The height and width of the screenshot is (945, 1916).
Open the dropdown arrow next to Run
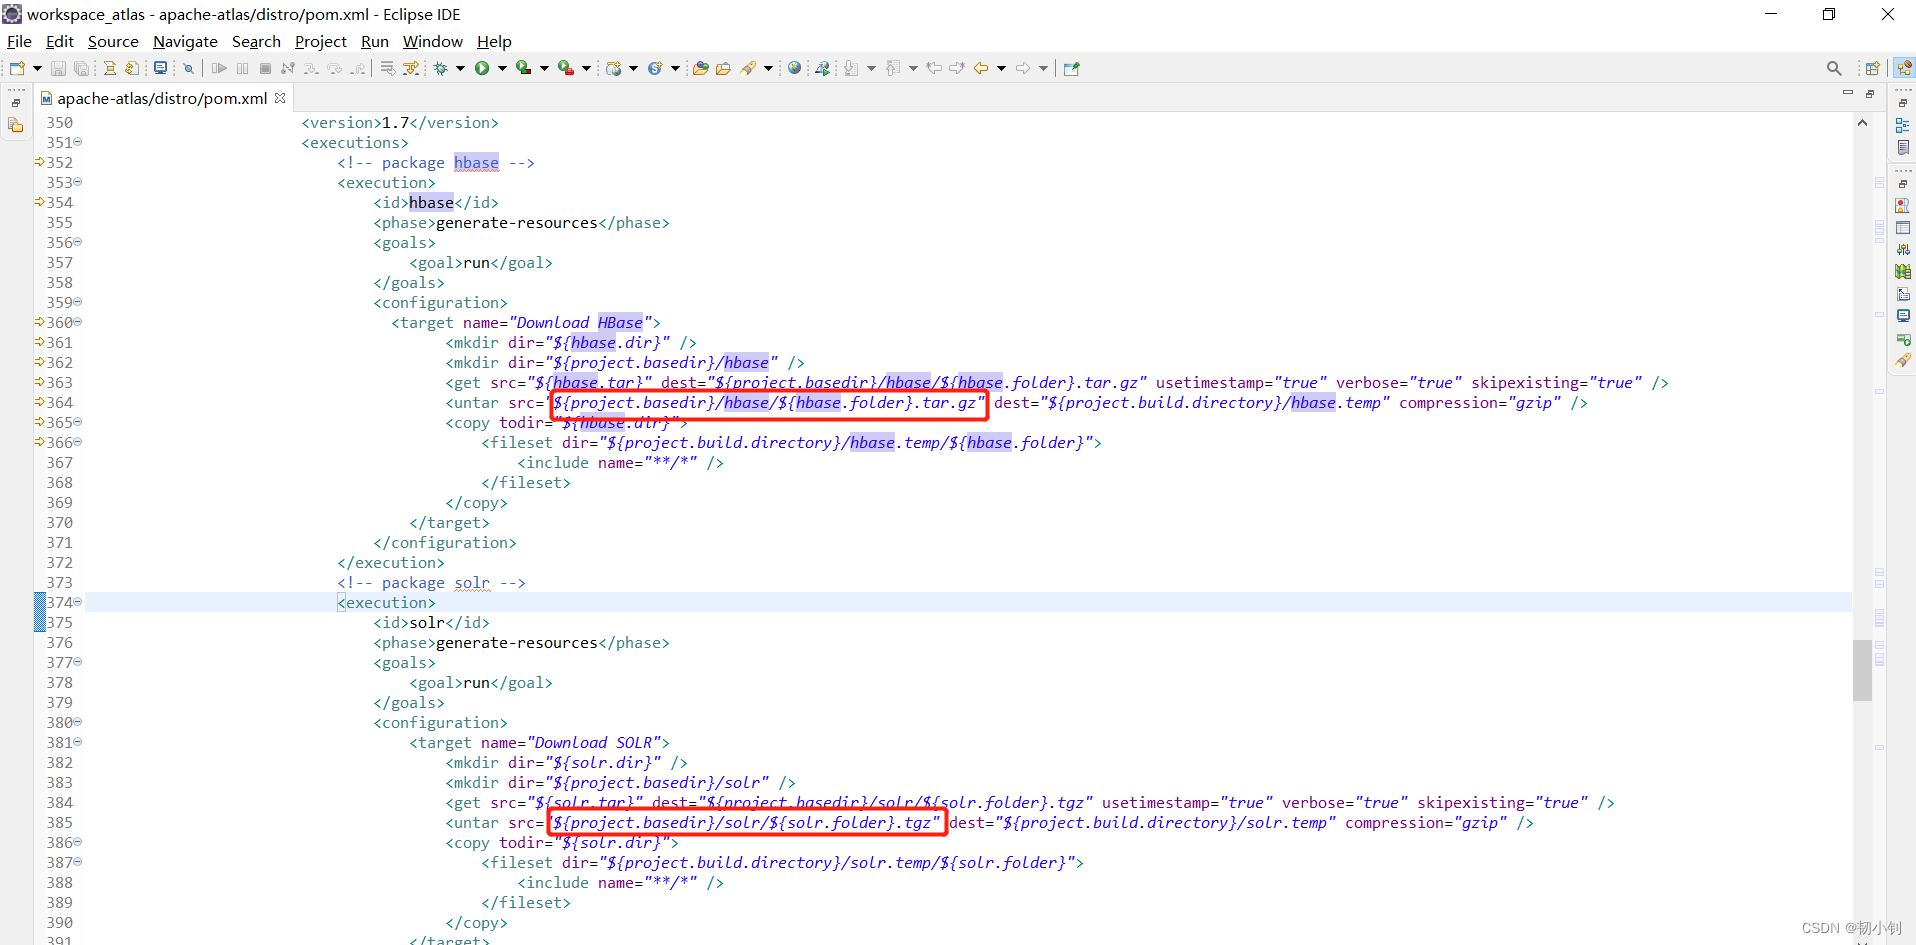tap(502, 68)
